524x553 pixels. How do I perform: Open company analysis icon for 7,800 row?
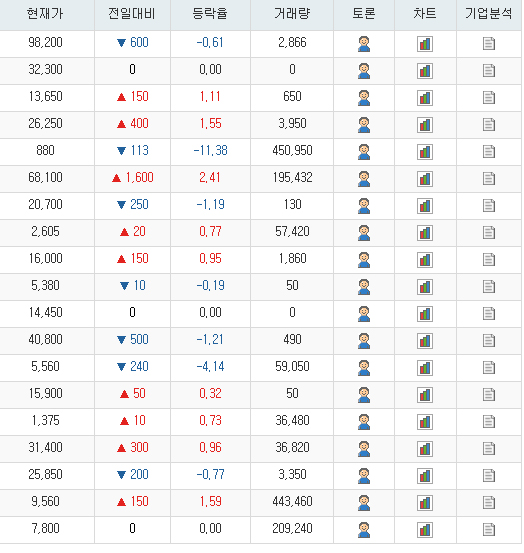pyautogui.click(x=488, y=530)
